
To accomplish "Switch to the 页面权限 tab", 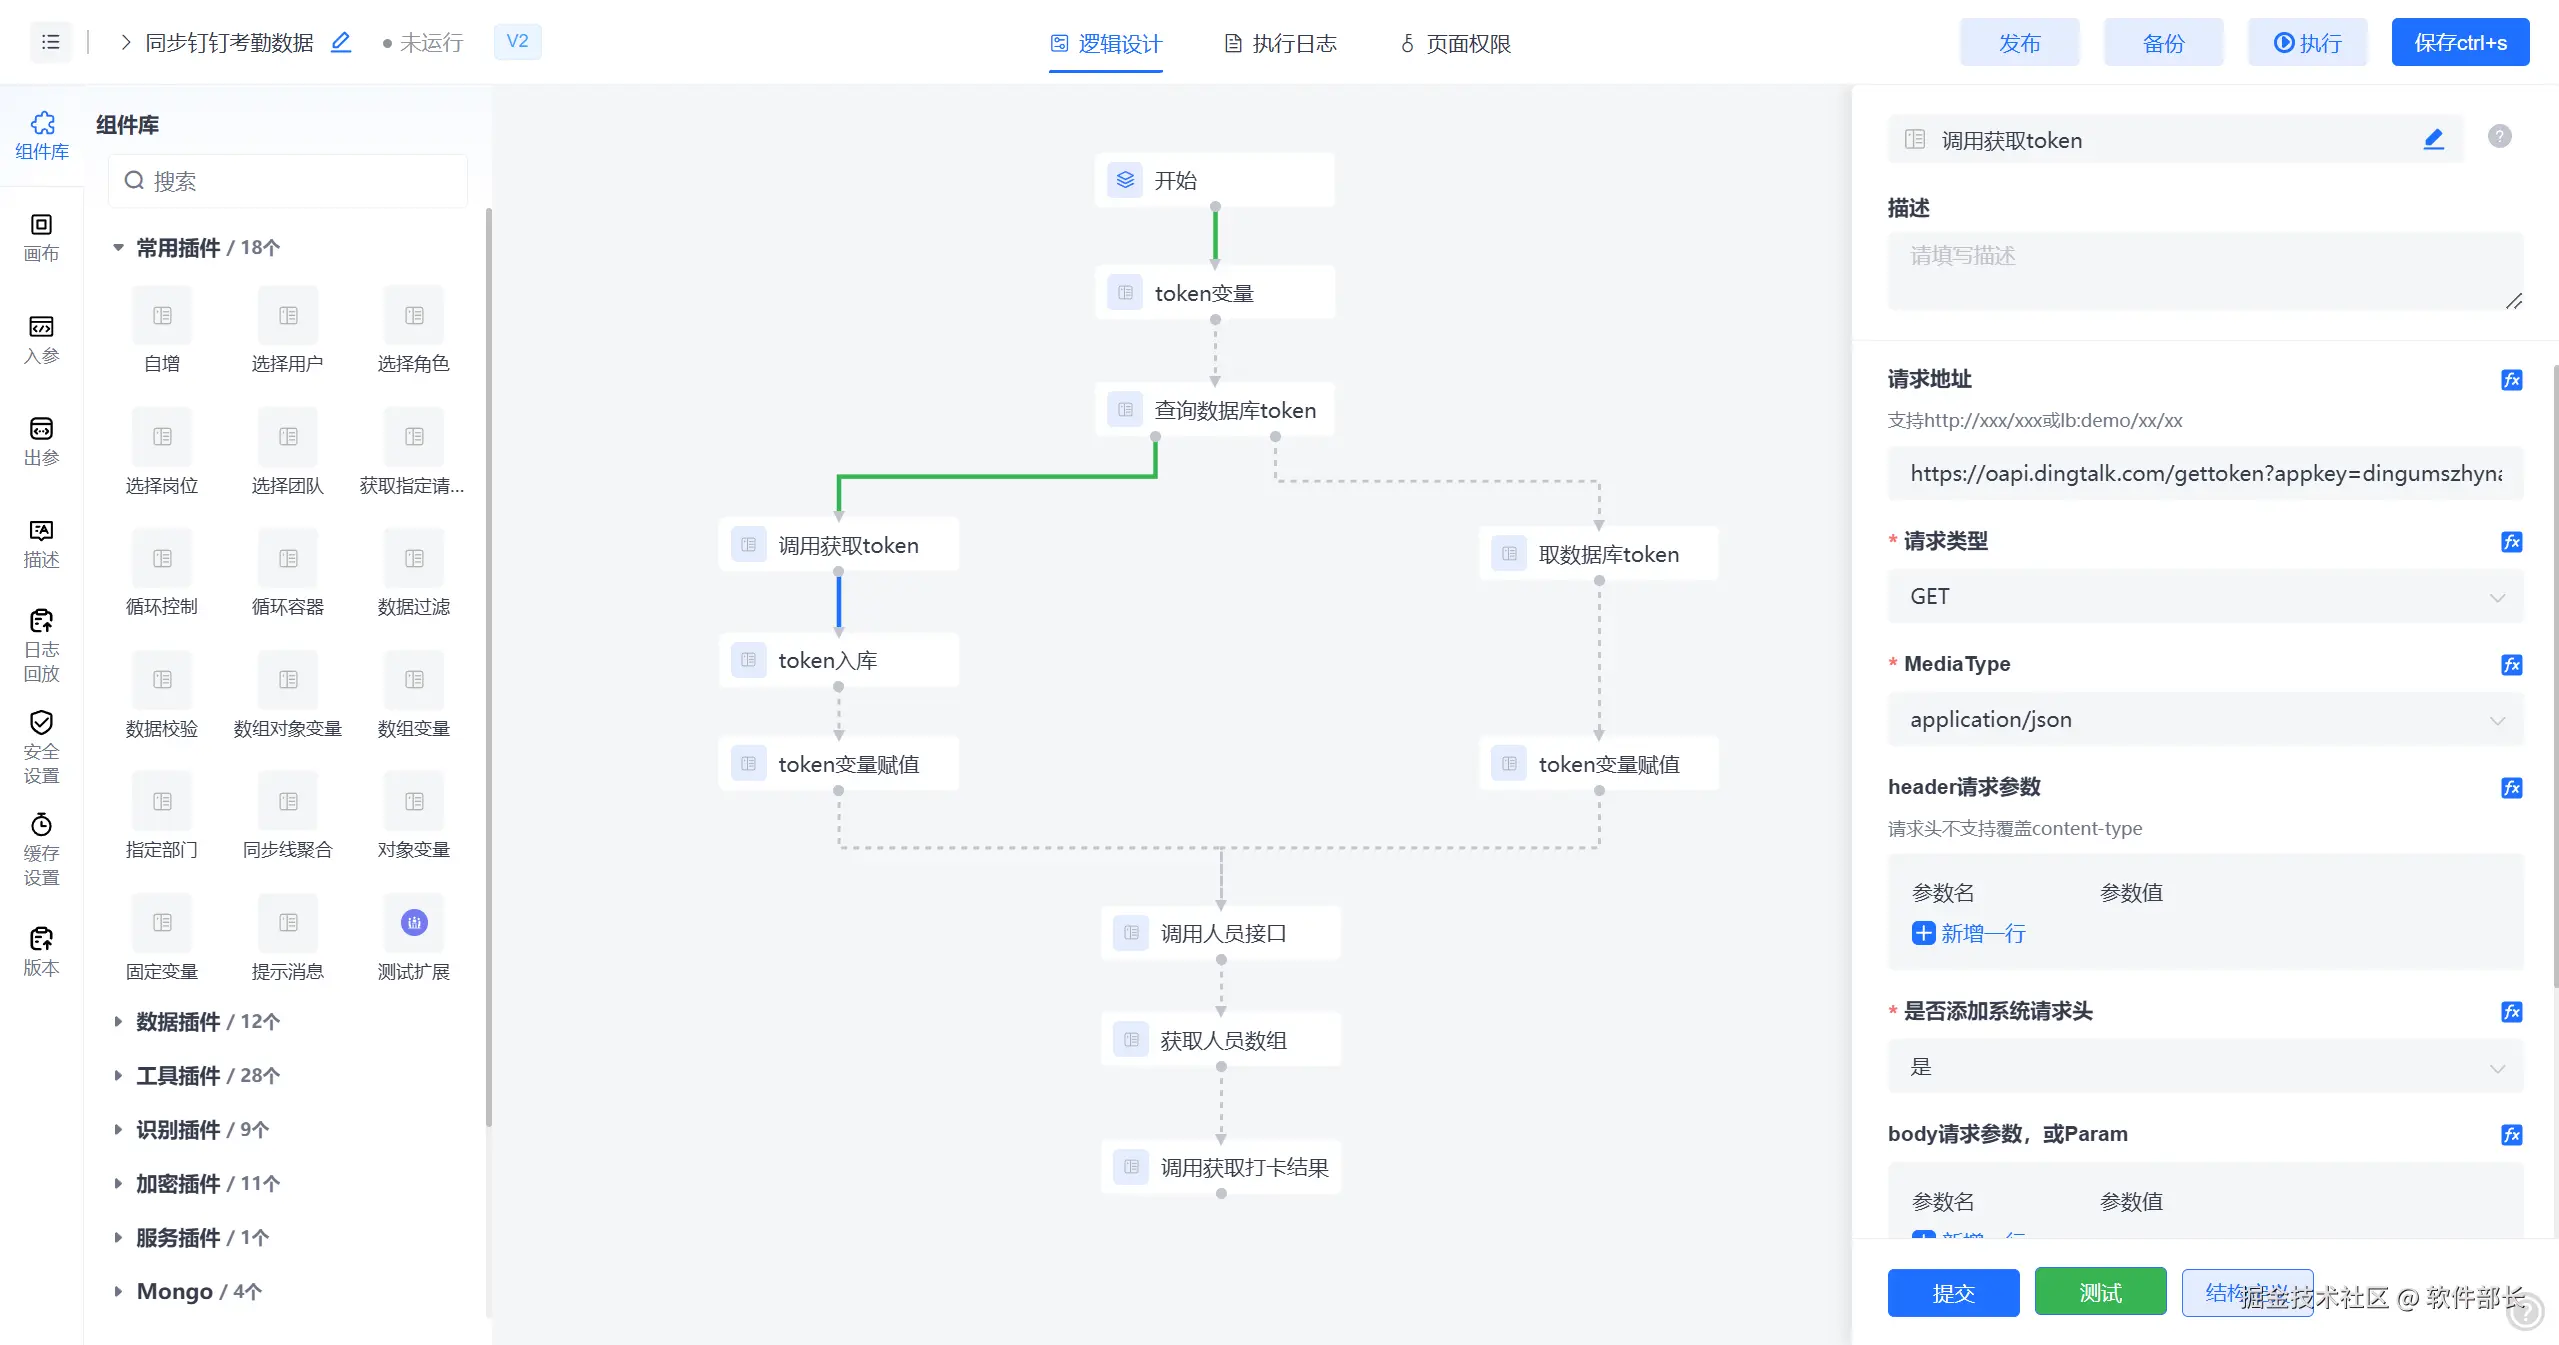I will pos(1455,43).
